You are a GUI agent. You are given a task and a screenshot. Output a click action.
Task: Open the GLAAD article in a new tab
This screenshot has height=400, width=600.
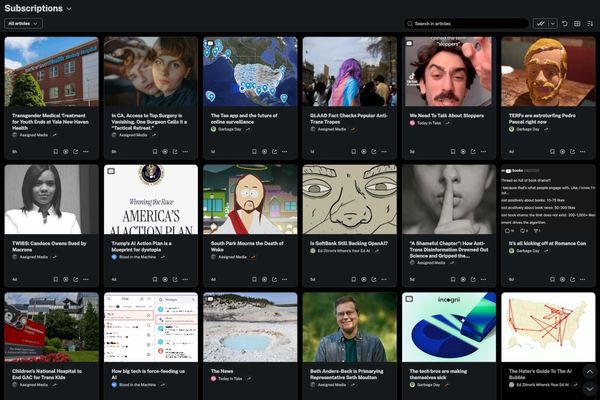pyautogui.click(x=374, y=152)
